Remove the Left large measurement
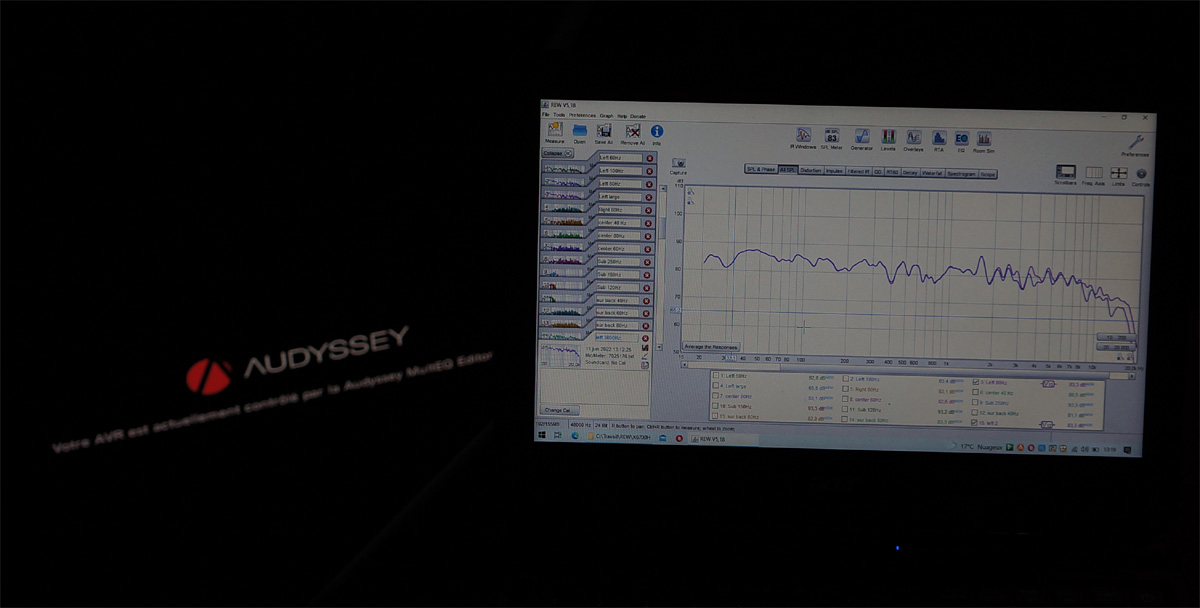Screen dimensions: 1200x608 (648, 197)
